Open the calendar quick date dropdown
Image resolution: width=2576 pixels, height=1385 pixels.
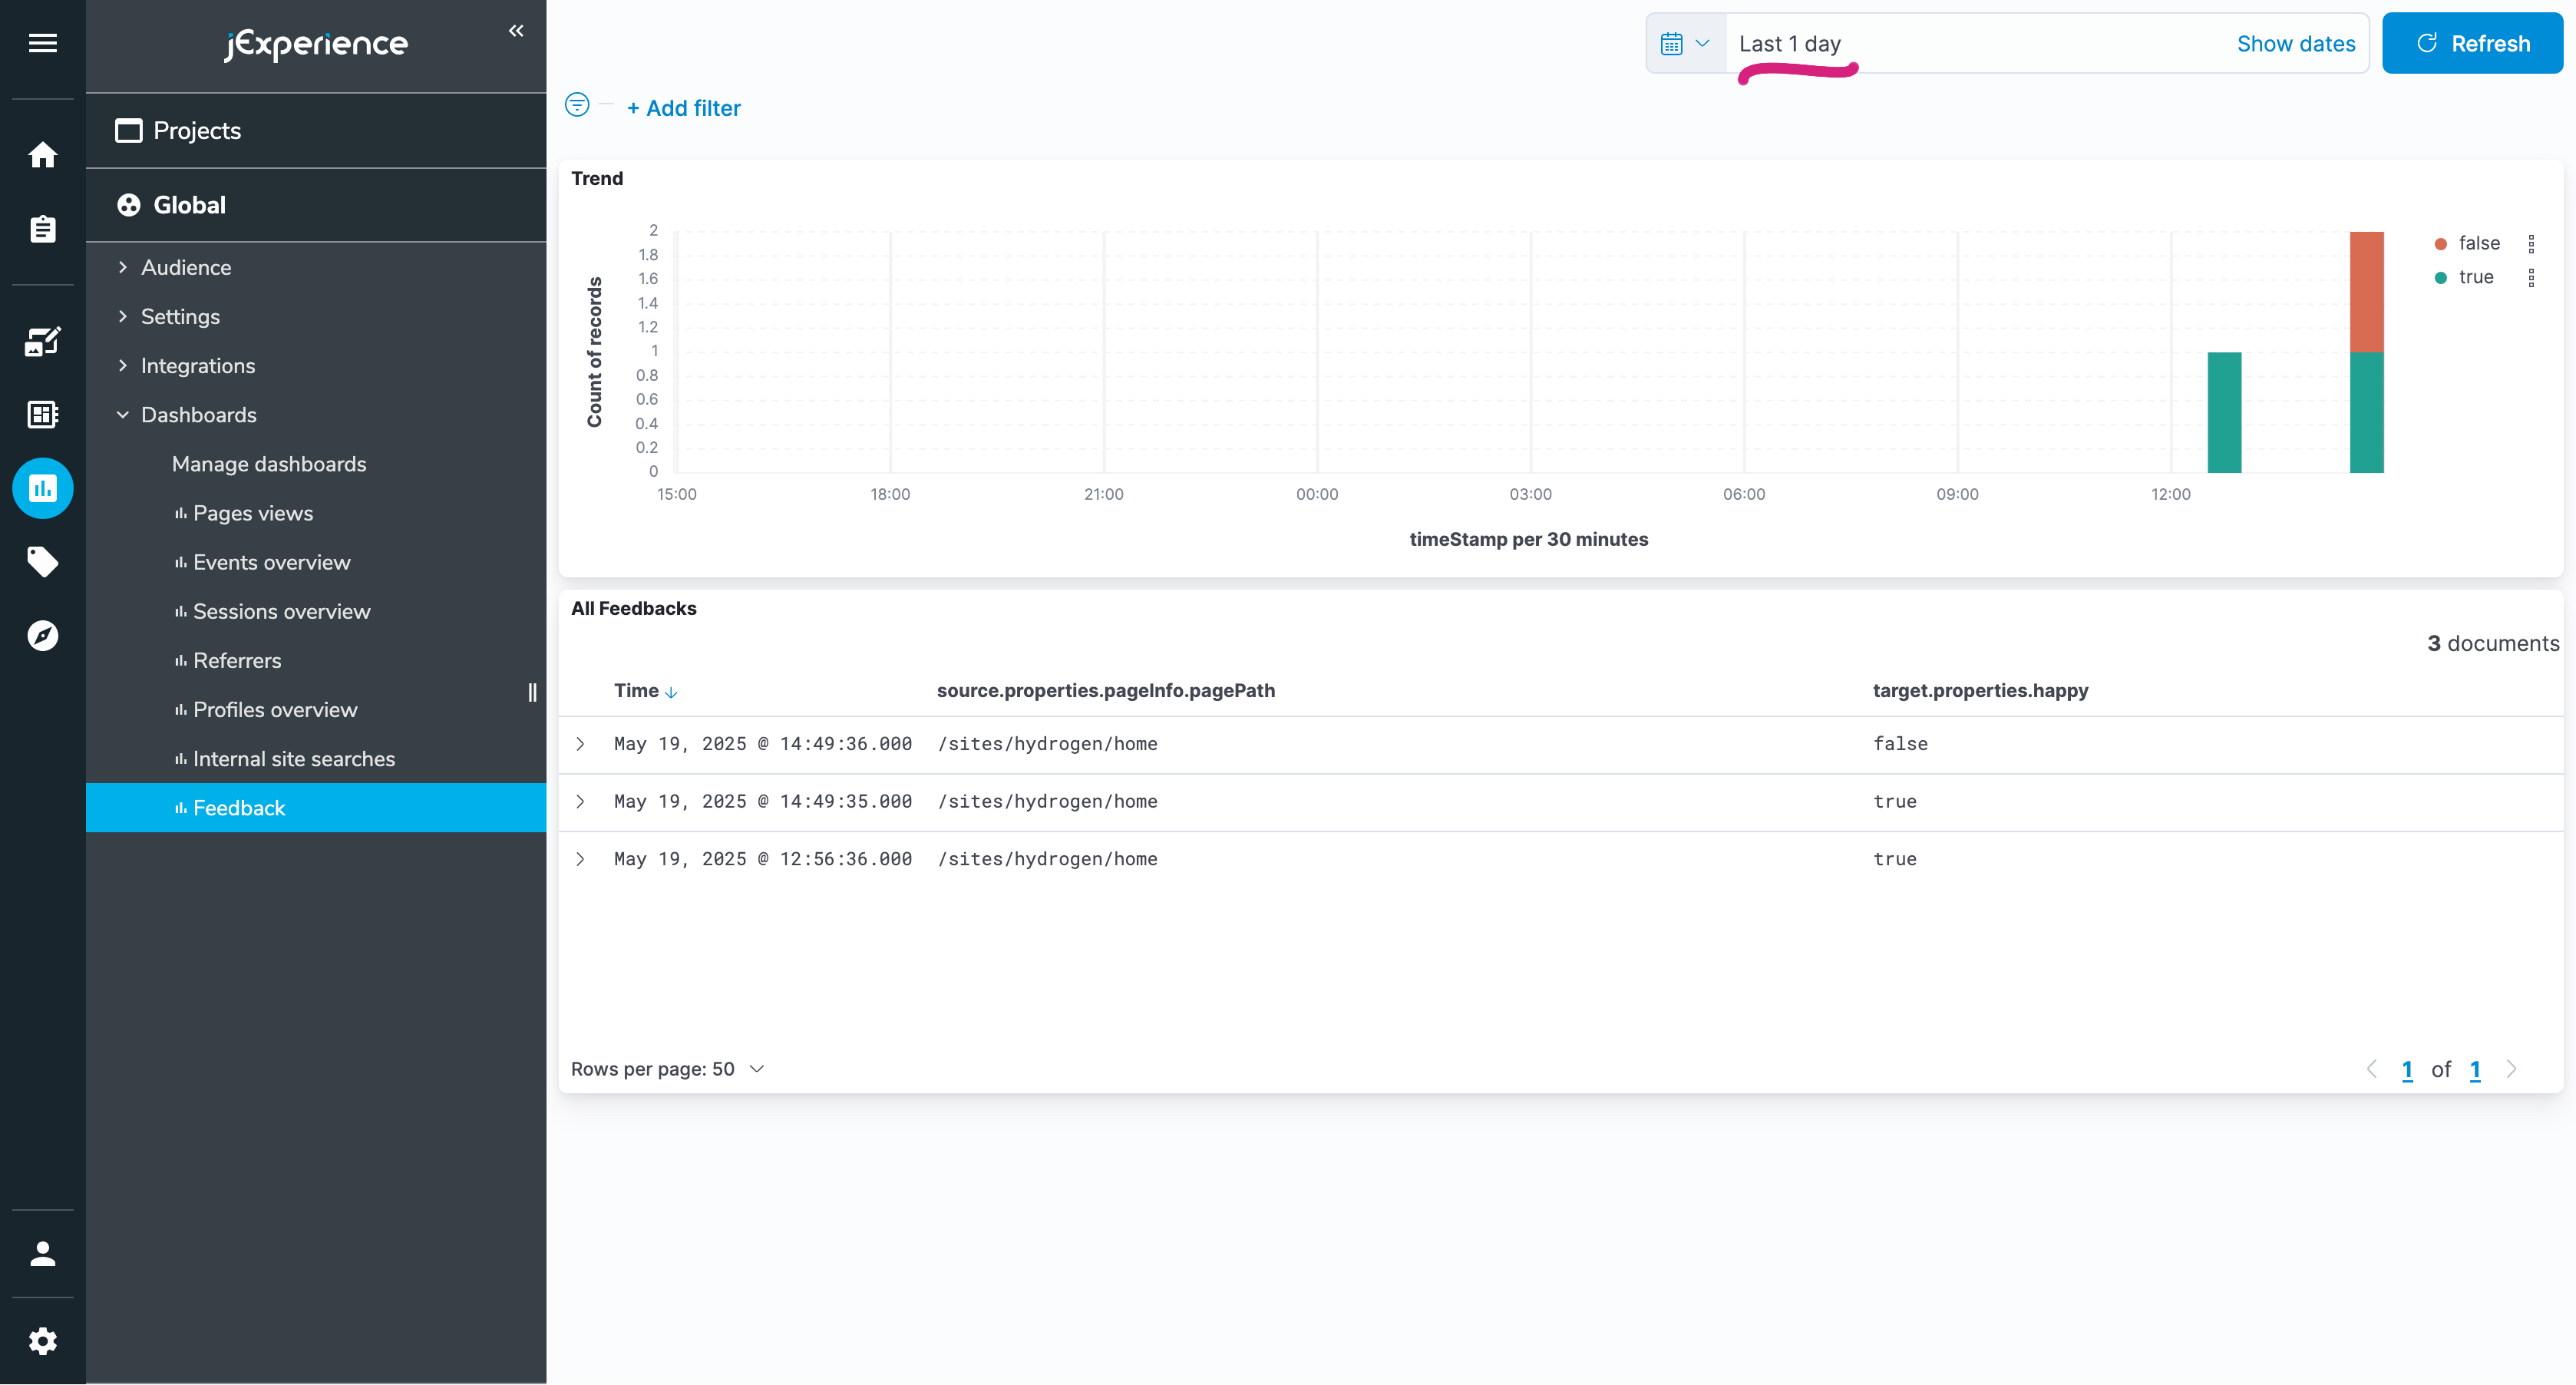pos(1685,44)
